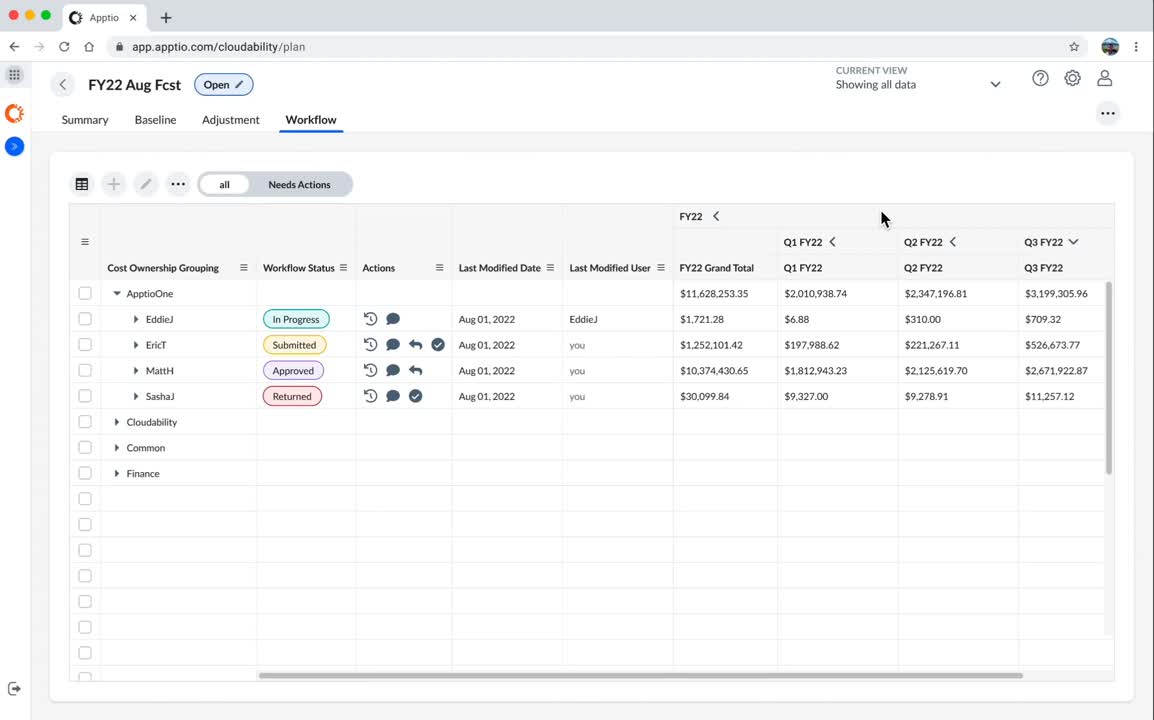
Task: View history icon in EricT row
Action: tap(370, 345)
